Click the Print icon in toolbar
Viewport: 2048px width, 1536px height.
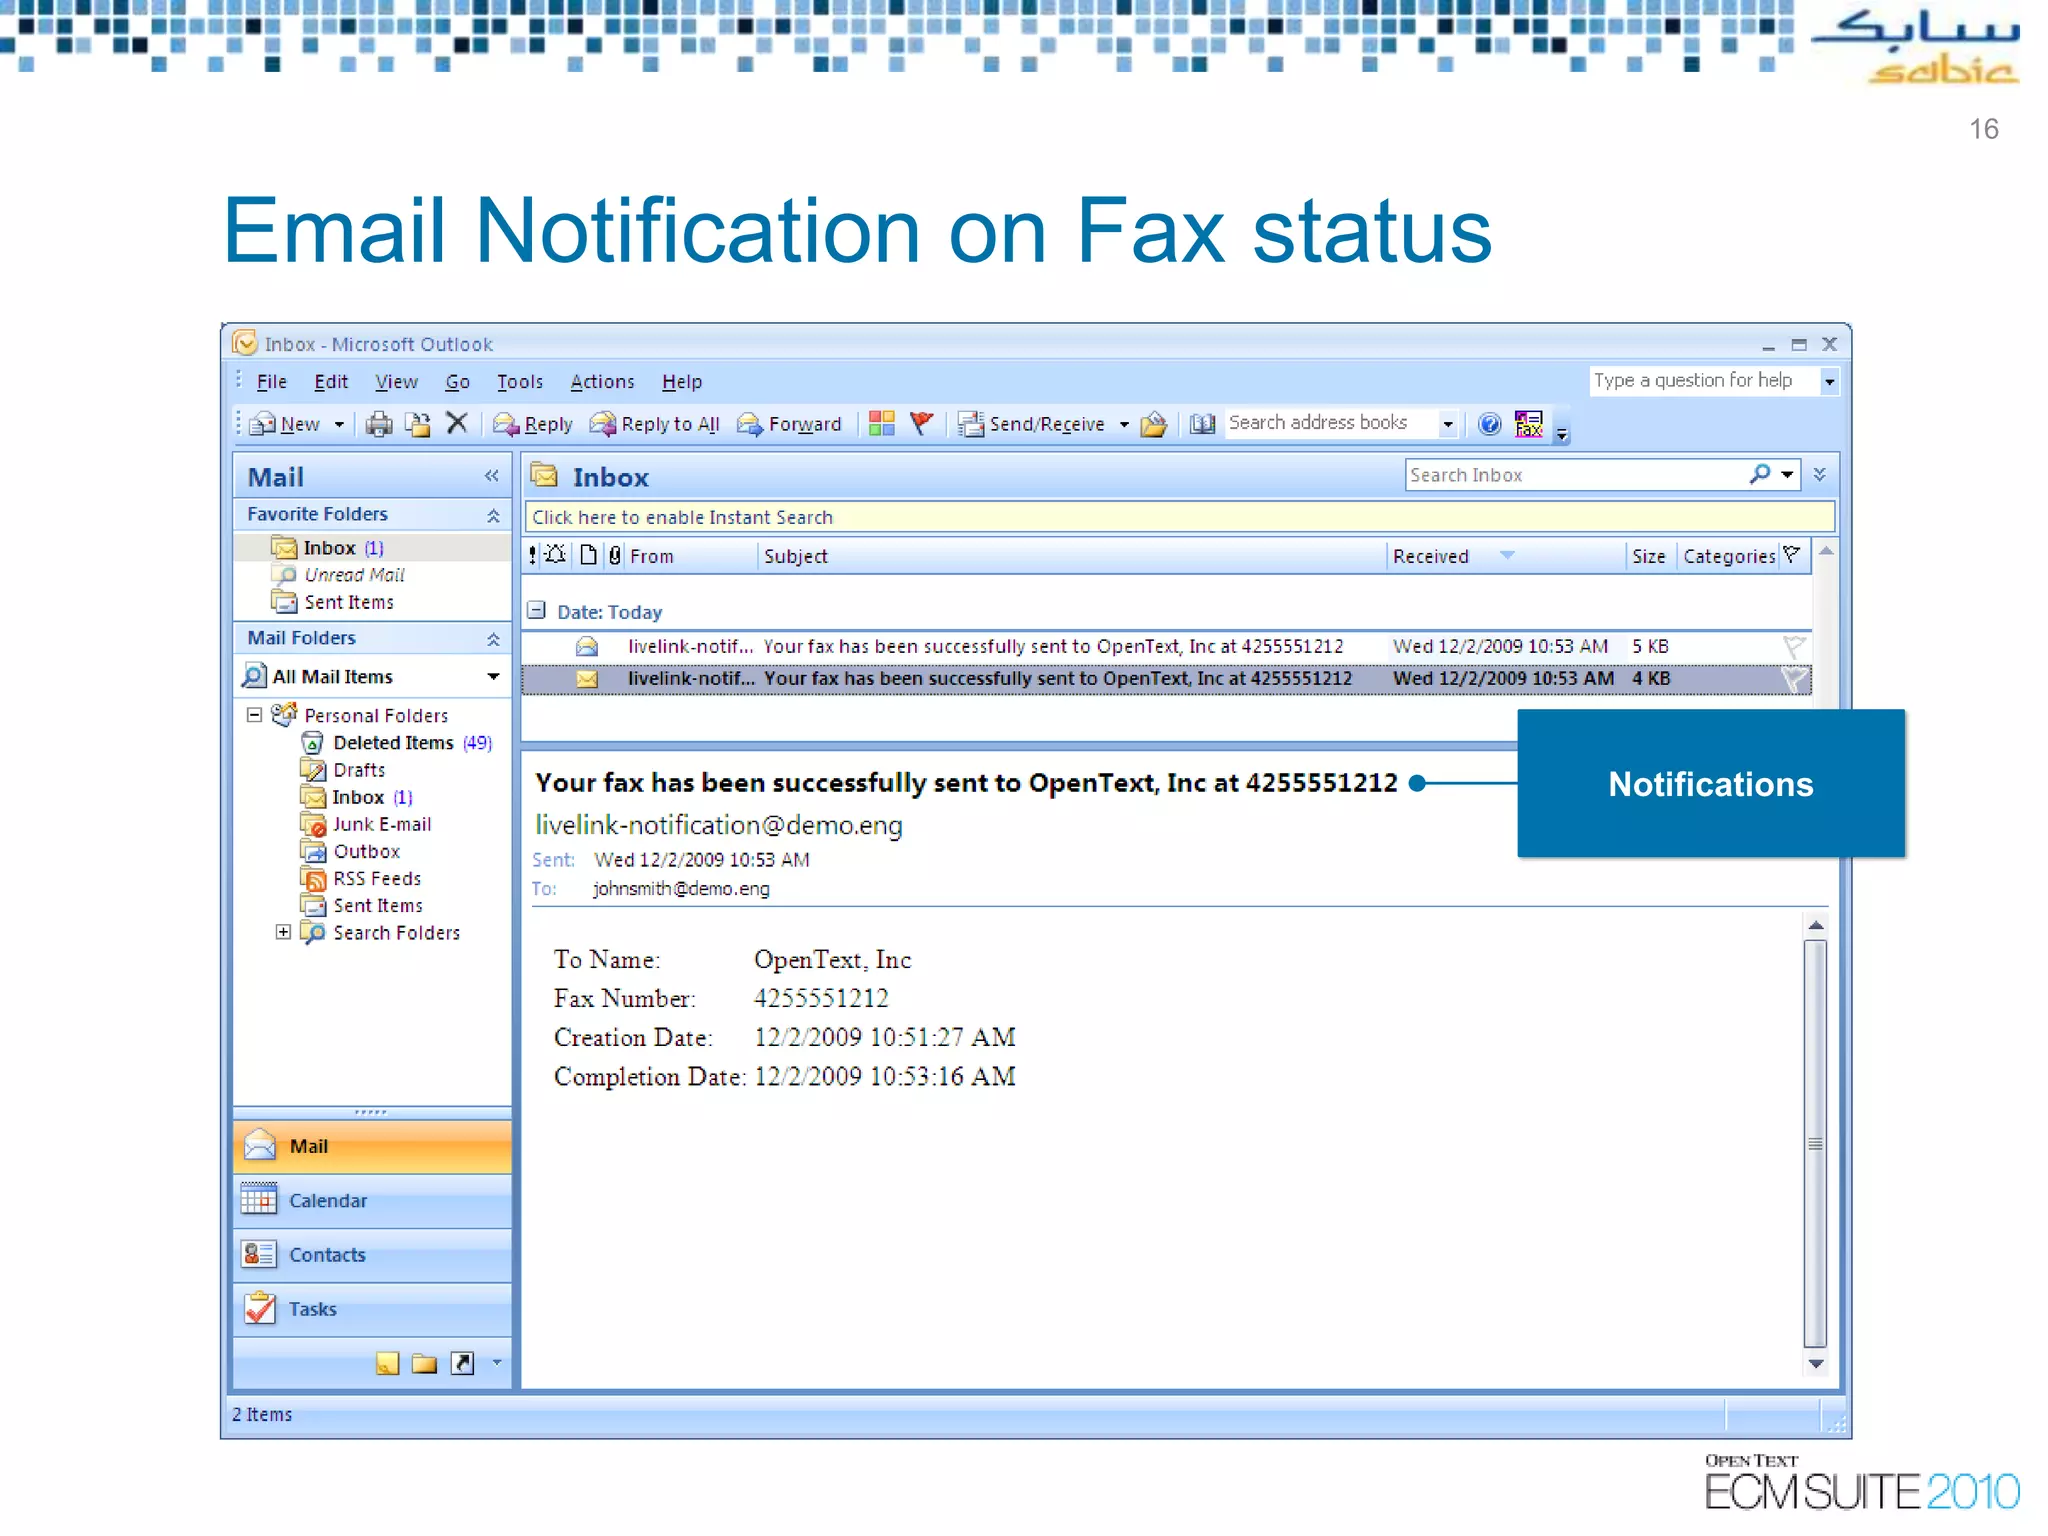(379, 425)
